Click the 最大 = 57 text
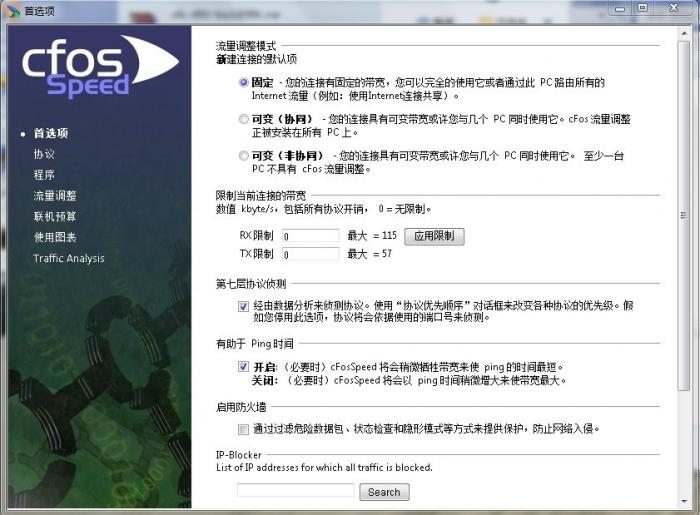The image size is (700, 515). coord(370,254)
